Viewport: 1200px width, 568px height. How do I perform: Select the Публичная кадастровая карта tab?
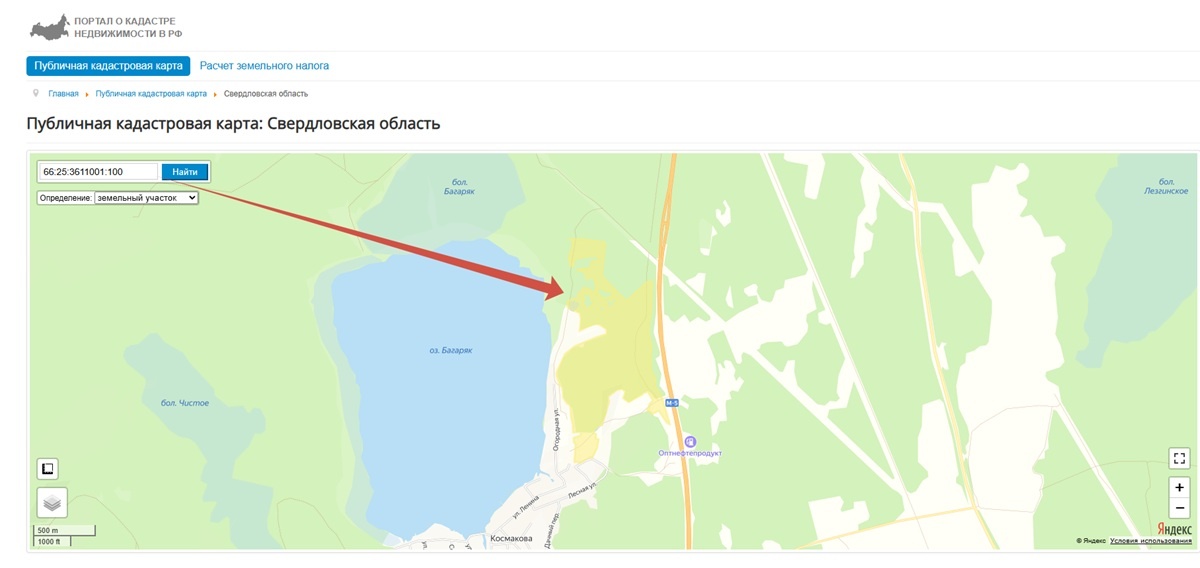[x=108, y=66]
